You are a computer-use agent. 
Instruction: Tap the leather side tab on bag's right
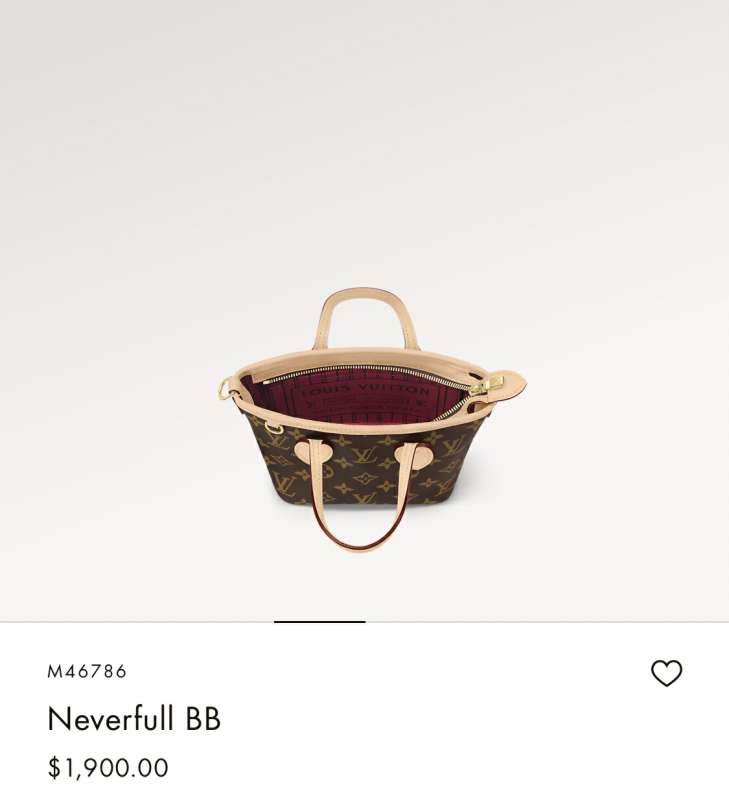506,383
